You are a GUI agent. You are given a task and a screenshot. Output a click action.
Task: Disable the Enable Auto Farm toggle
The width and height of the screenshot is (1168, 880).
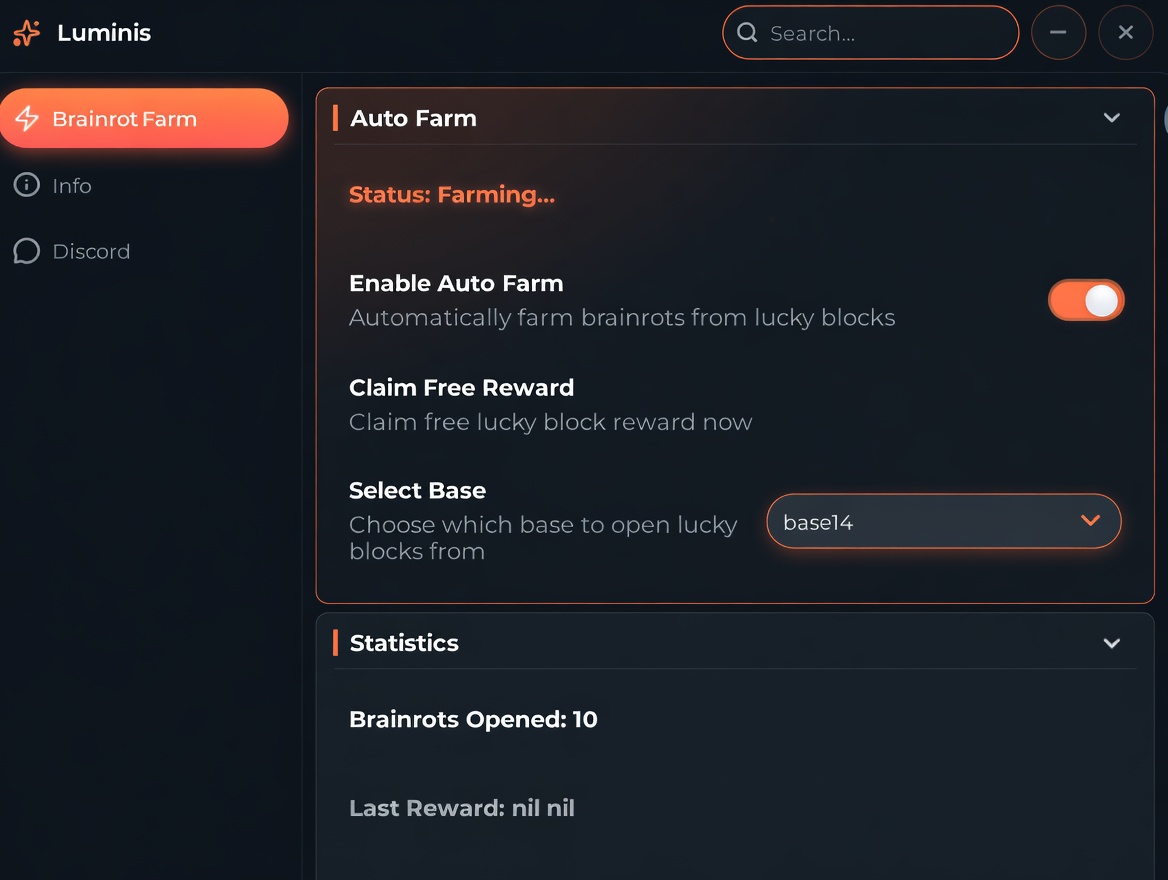tap(1086, 300)
